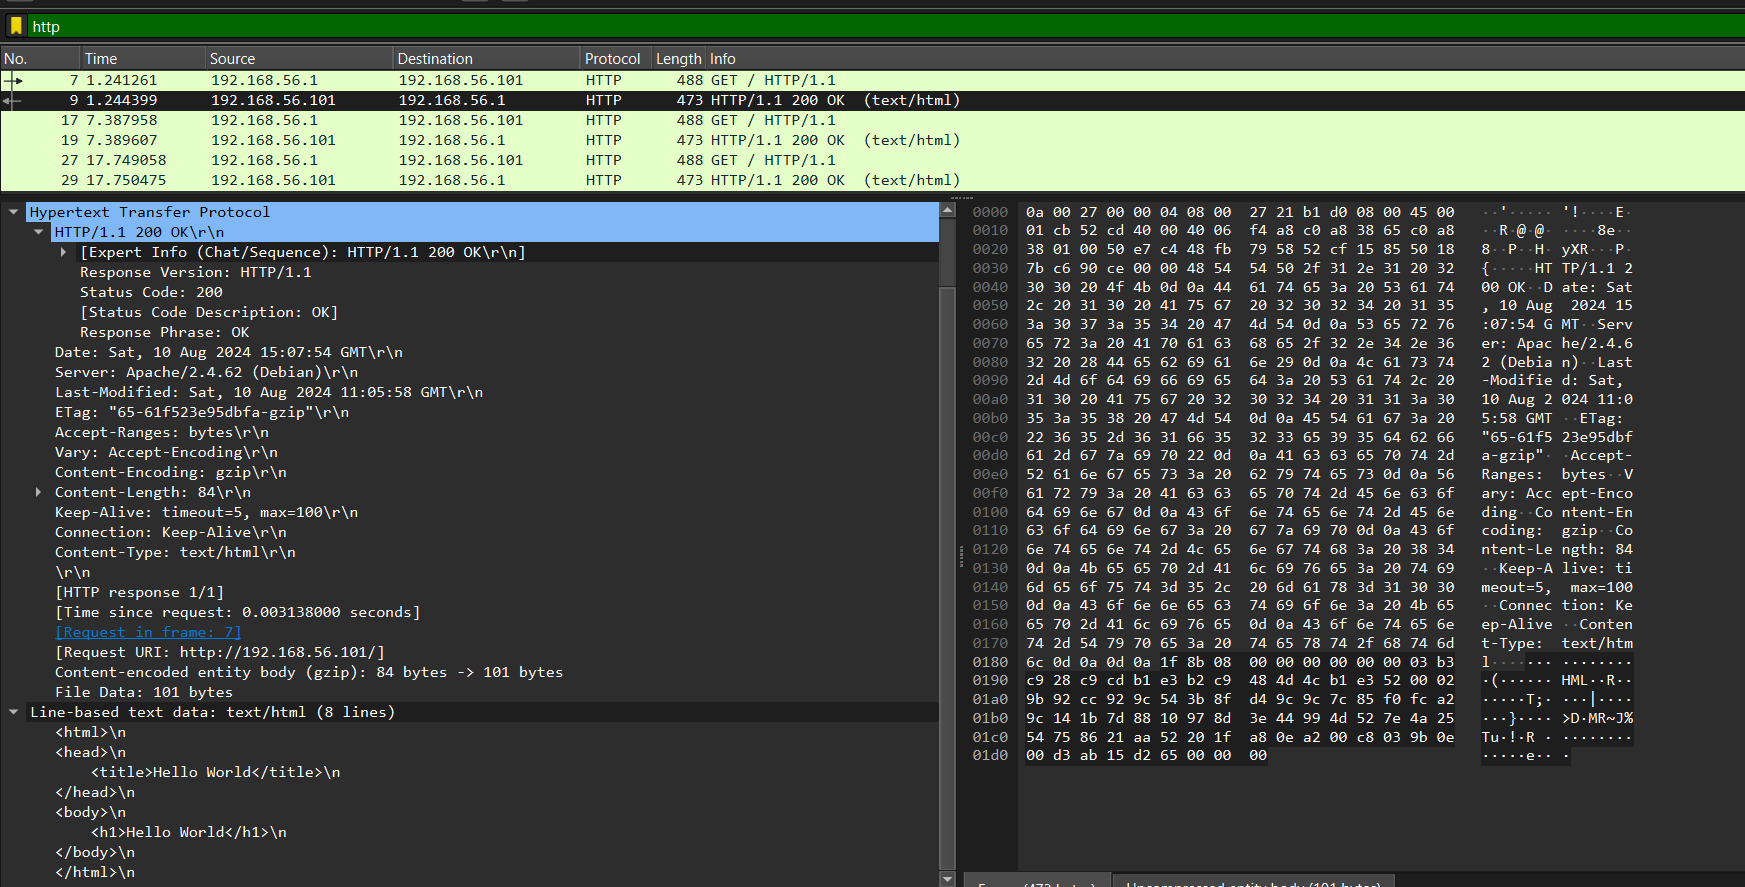Sort packets by the Protocol column
The width and height of the screenshot is (1745, 887).
click(616, 59)
